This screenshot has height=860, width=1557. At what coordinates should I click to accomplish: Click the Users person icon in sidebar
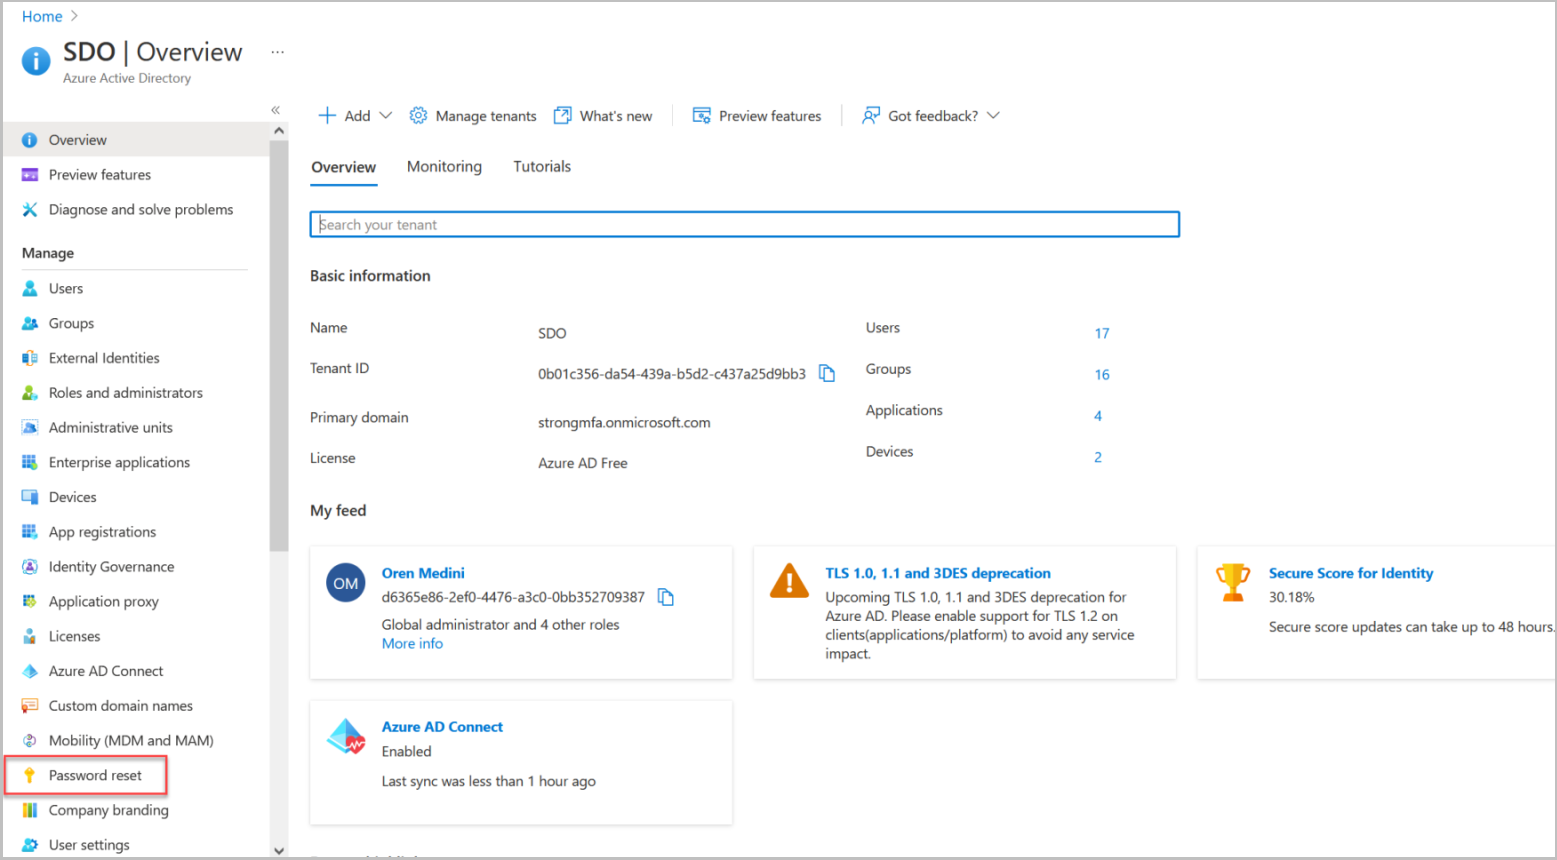[30, 289]
